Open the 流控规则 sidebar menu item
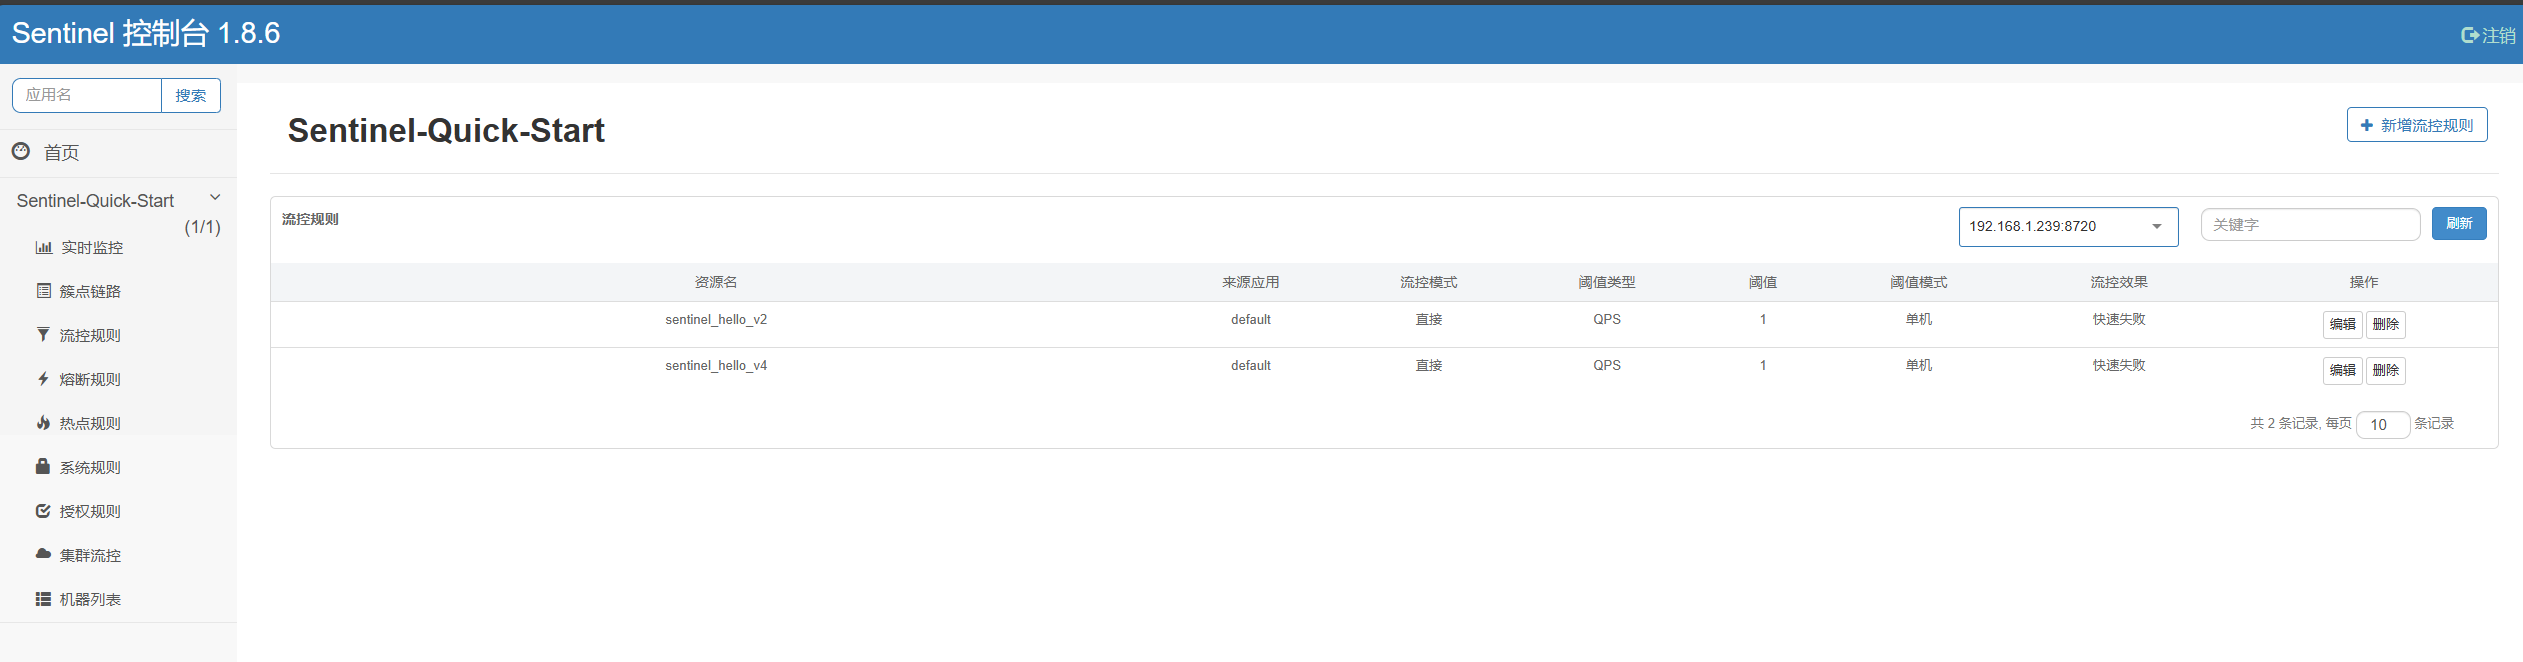 coord(90,336)
